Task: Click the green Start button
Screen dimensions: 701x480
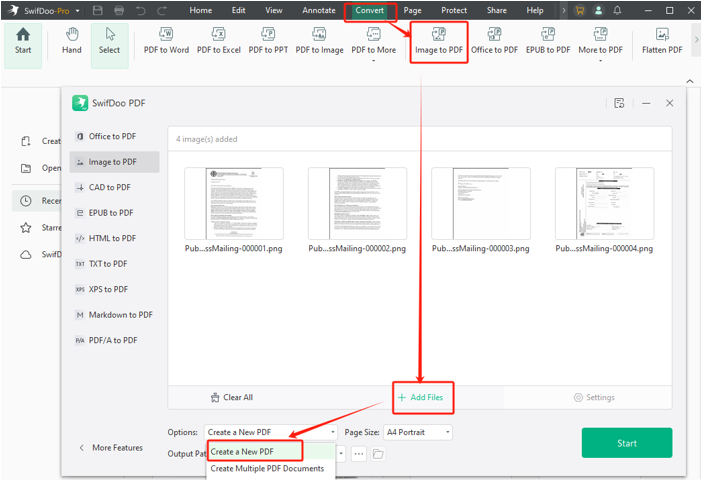Action: 627,443
